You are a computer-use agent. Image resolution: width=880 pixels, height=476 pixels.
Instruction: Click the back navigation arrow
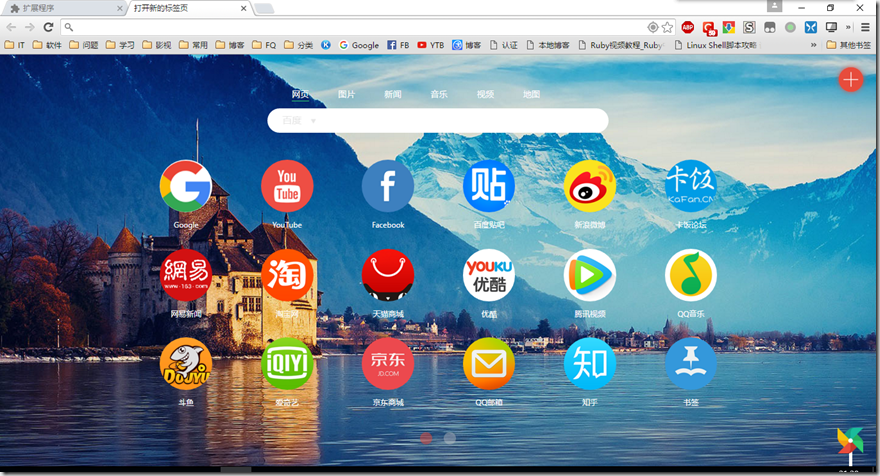pyautogui.click(x=11, y=27)
